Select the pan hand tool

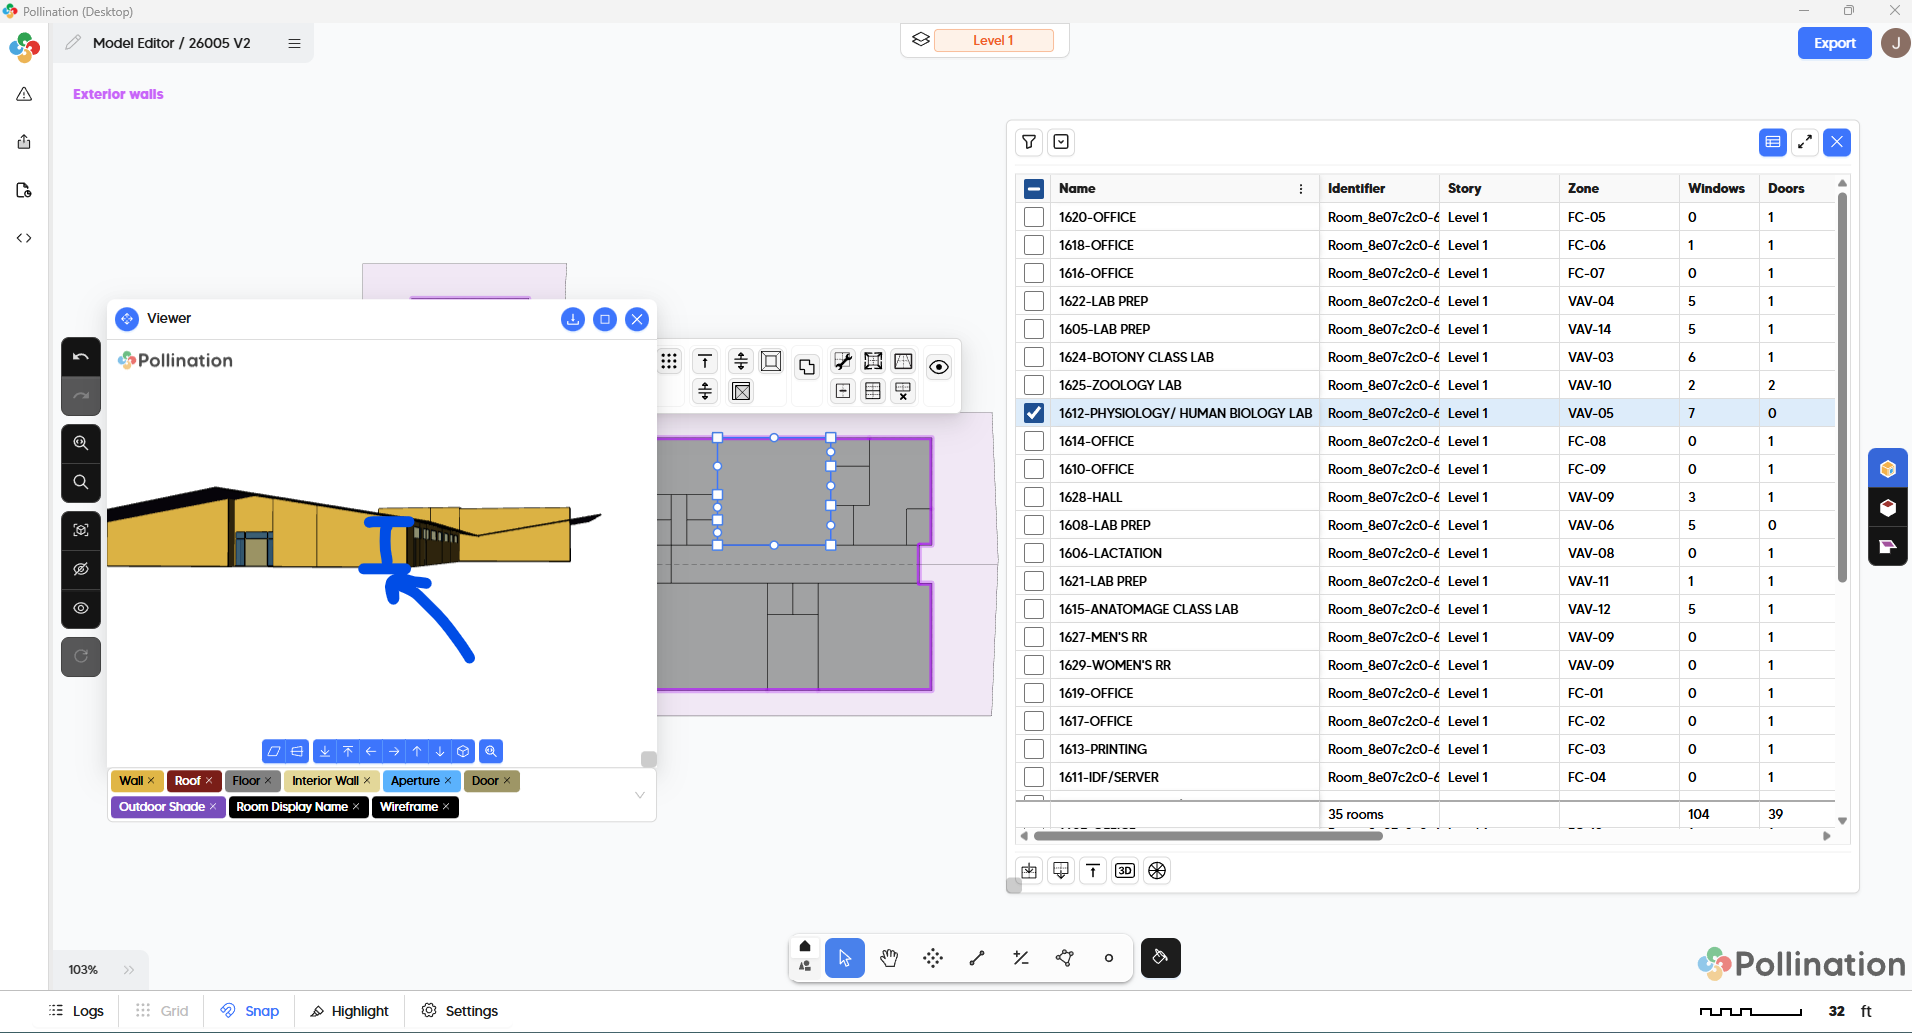coord(889,958)
